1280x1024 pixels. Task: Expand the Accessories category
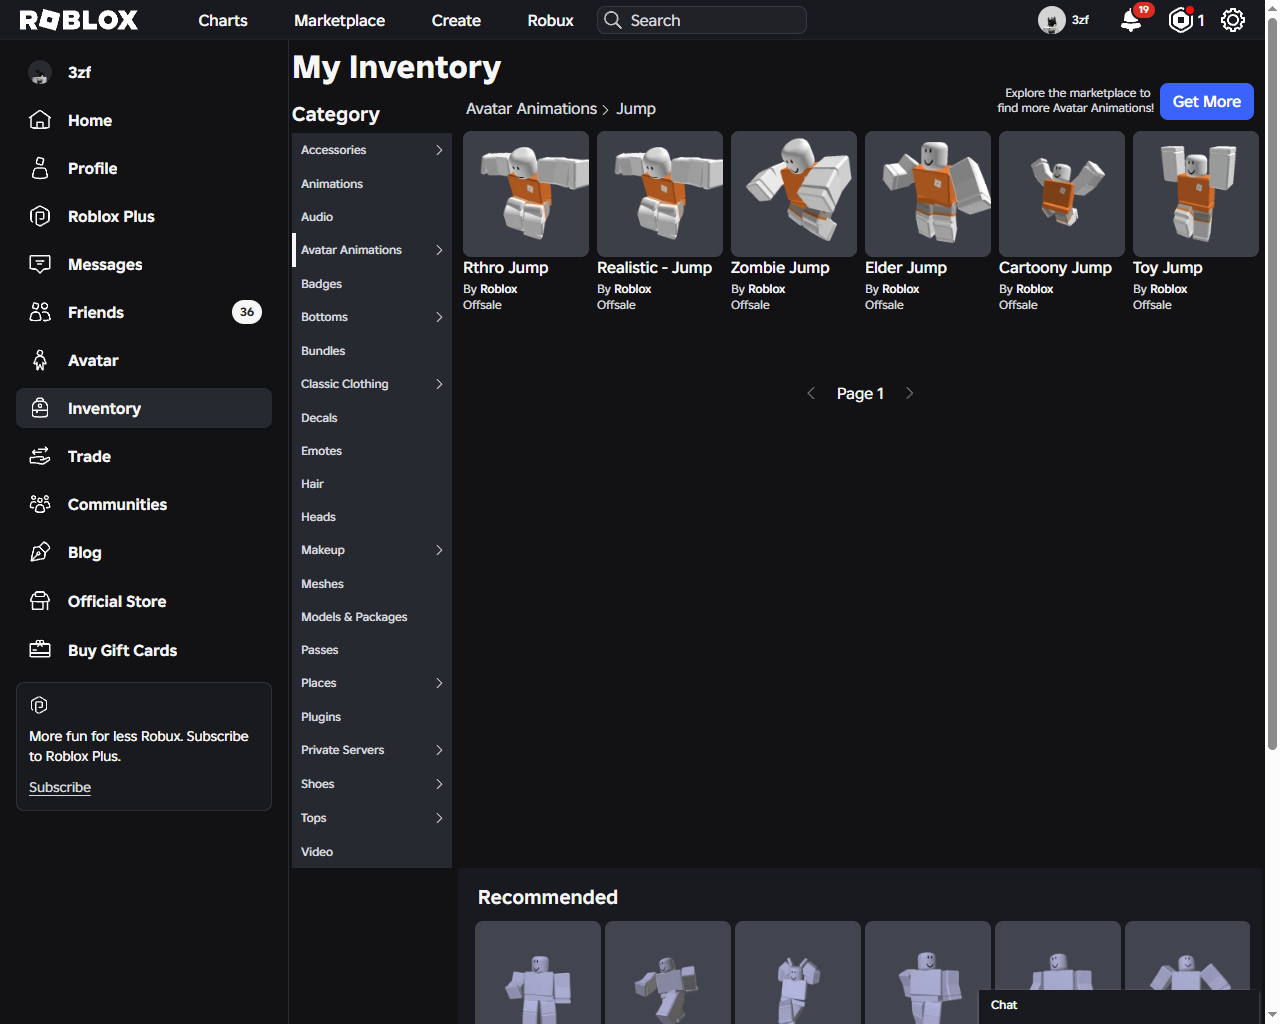[x=439, y=150]
